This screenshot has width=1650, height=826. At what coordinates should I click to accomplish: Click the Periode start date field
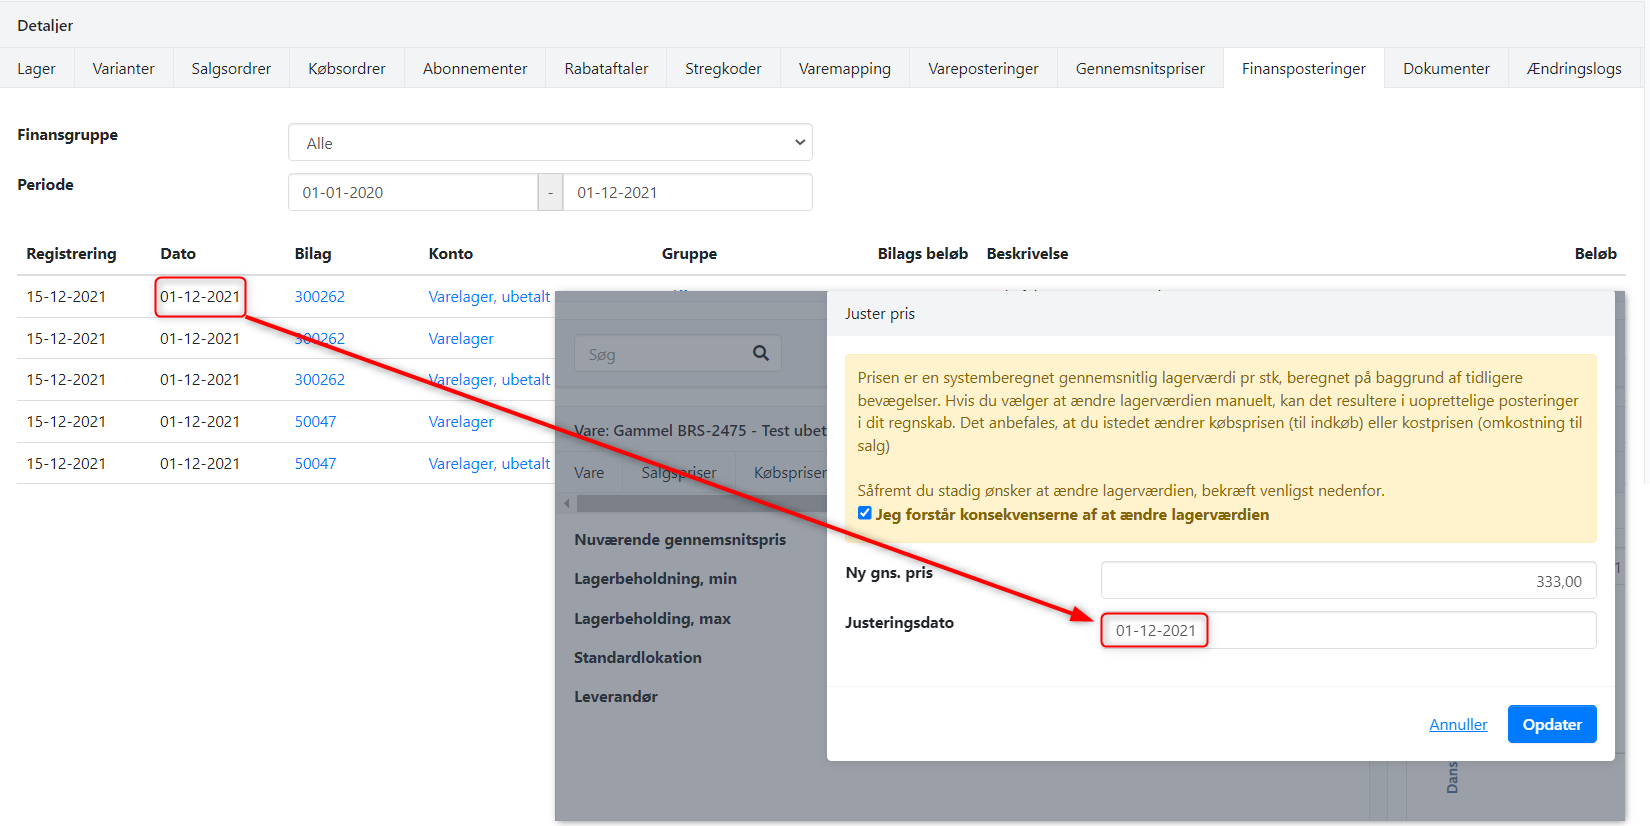tap(412, 192)
